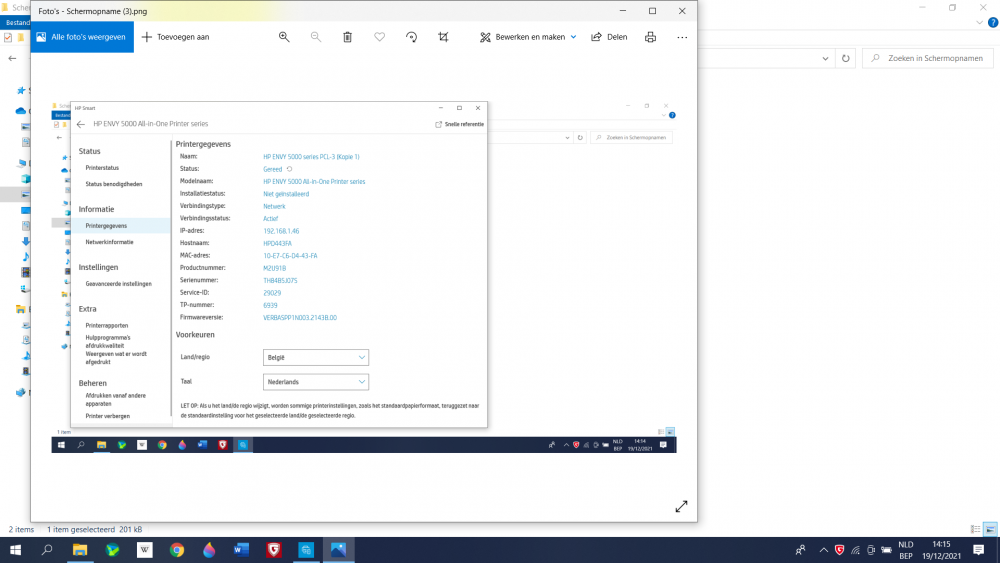
Task: Refresh the Explorer folder view
Action: point(846,58)
